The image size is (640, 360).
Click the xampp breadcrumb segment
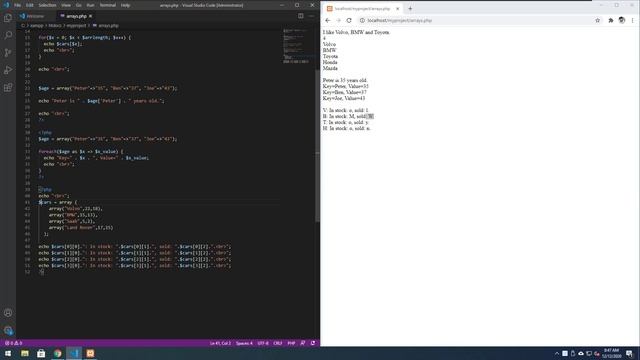coord(37,25)
